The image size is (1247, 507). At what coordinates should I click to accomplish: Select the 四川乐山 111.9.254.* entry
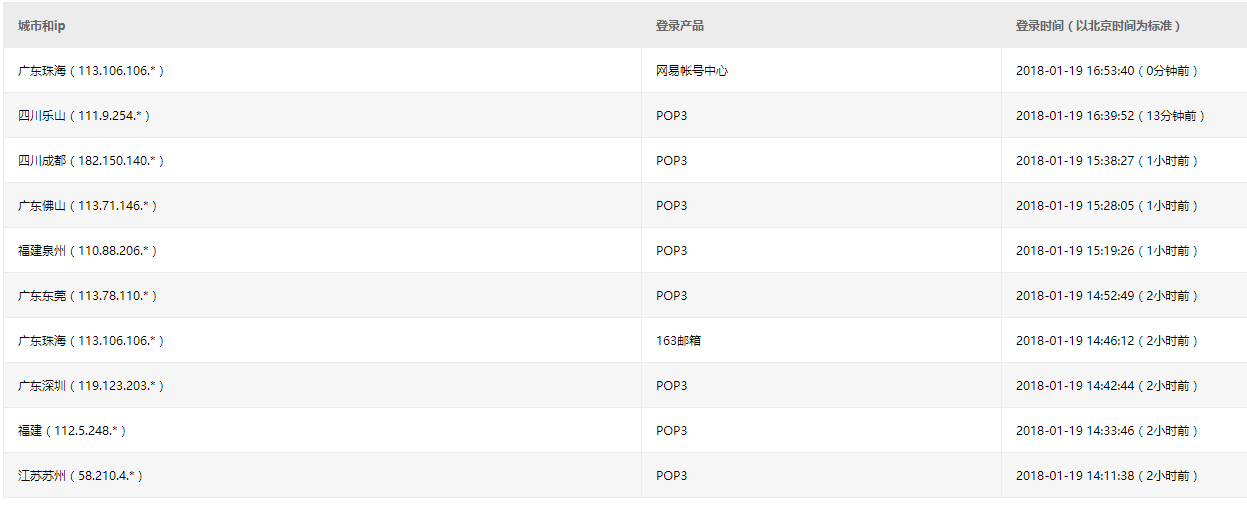pyautogui.click(x=84, y=116)
